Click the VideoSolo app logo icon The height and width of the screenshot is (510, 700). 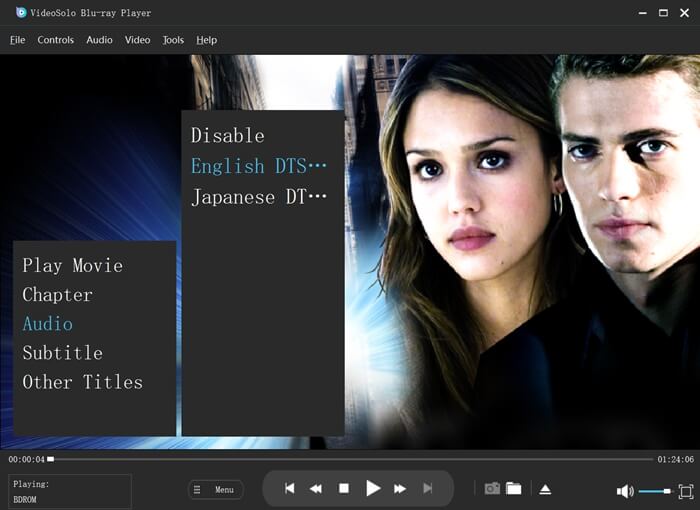[21, 13]
